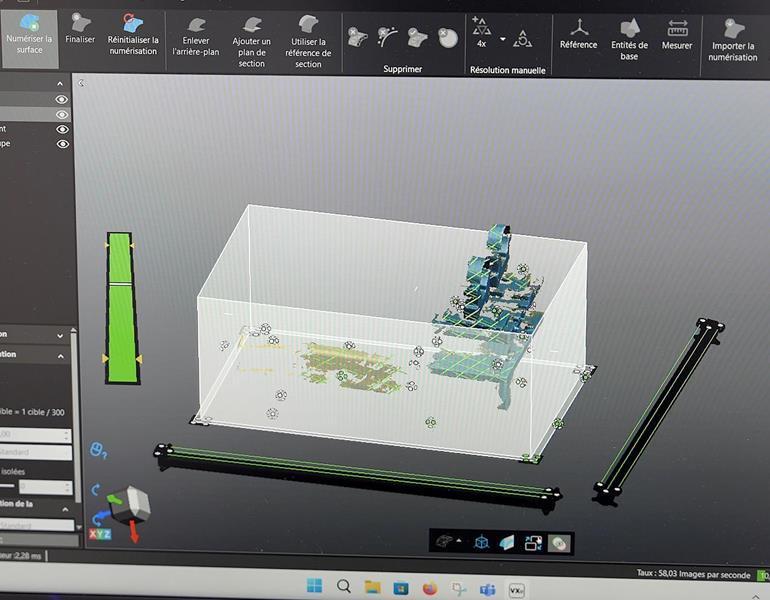Click the blue rotate arrow by the view cube
The image size is (770, 600).
point(101,518)
